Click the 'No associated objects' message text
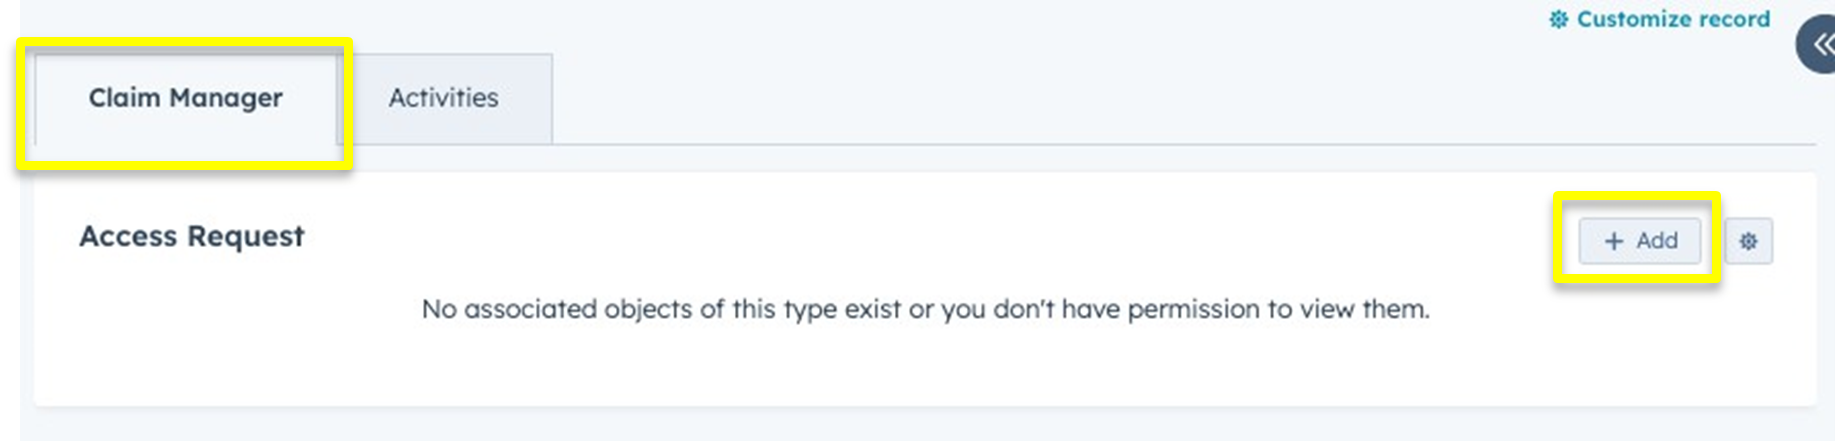The image size is (1835, 441). (x=925, y=309)
